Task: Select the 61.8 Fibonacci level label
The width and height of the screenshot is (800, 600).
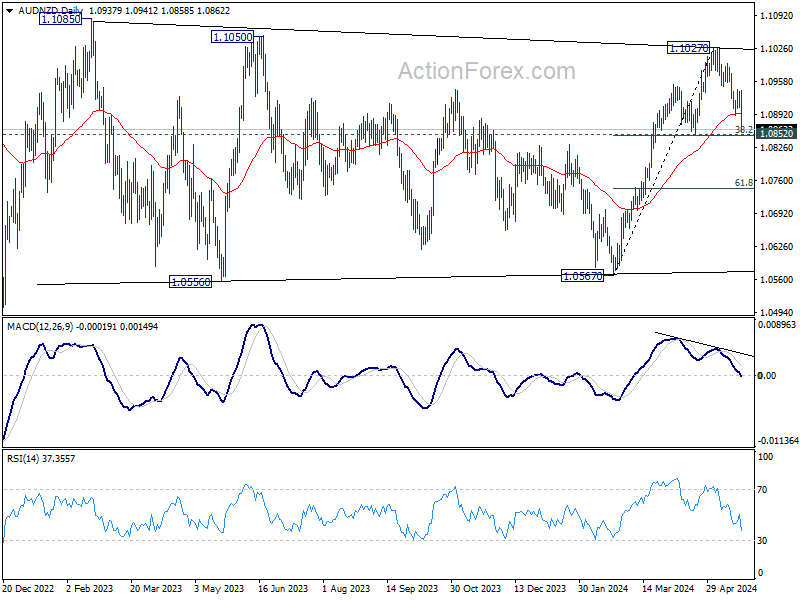Action: tap(743, 183)
